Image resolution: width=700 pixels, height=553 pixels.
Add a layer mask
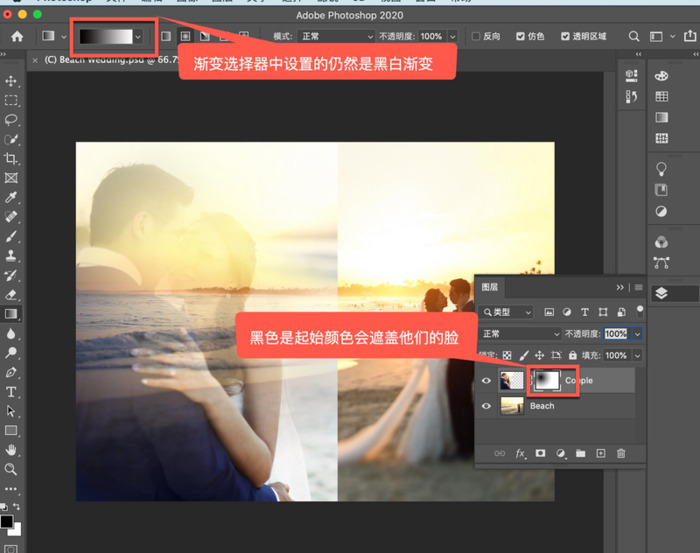(540, 453)
